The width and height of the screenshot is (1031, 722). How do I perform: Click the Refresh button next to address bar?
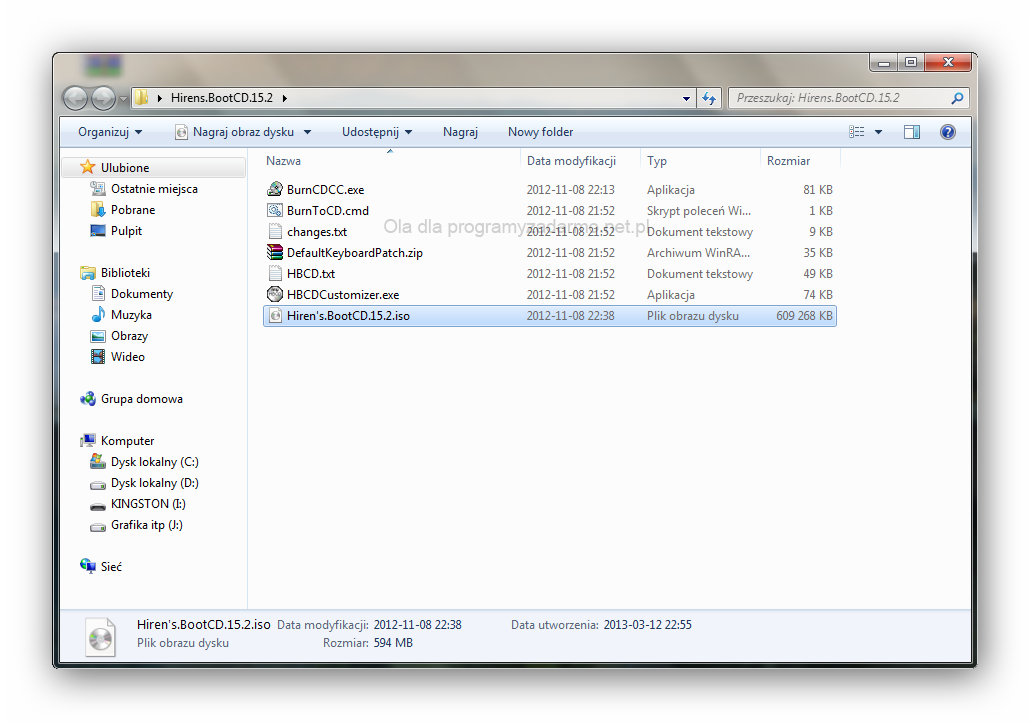click(708, 99)
